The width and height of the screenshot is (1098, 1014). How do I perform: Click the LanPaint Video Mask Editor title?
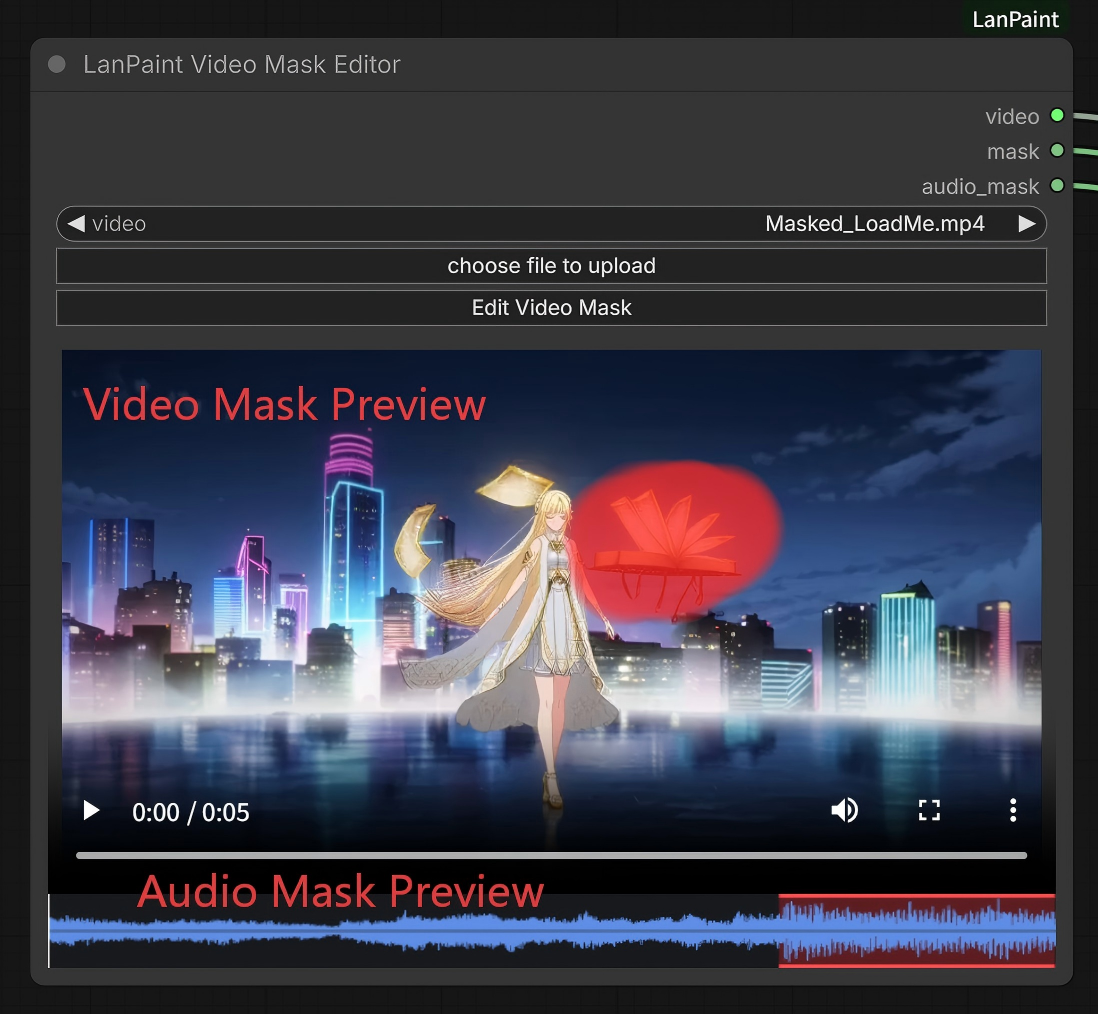242,64
